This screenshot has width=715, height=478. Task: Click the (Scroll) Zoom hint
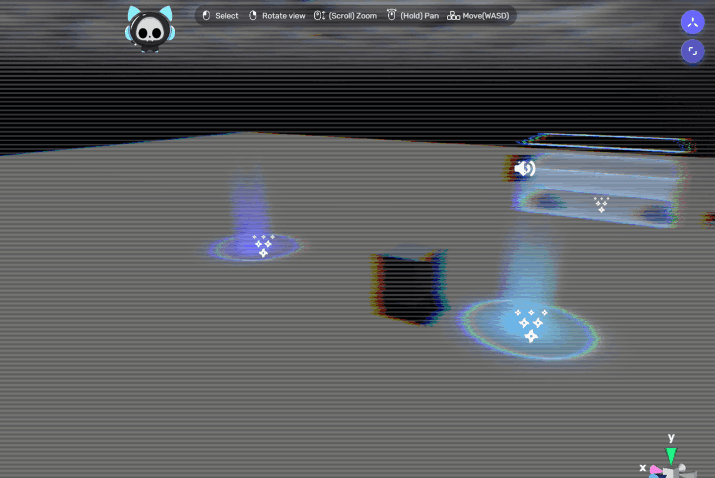[345, 16]
